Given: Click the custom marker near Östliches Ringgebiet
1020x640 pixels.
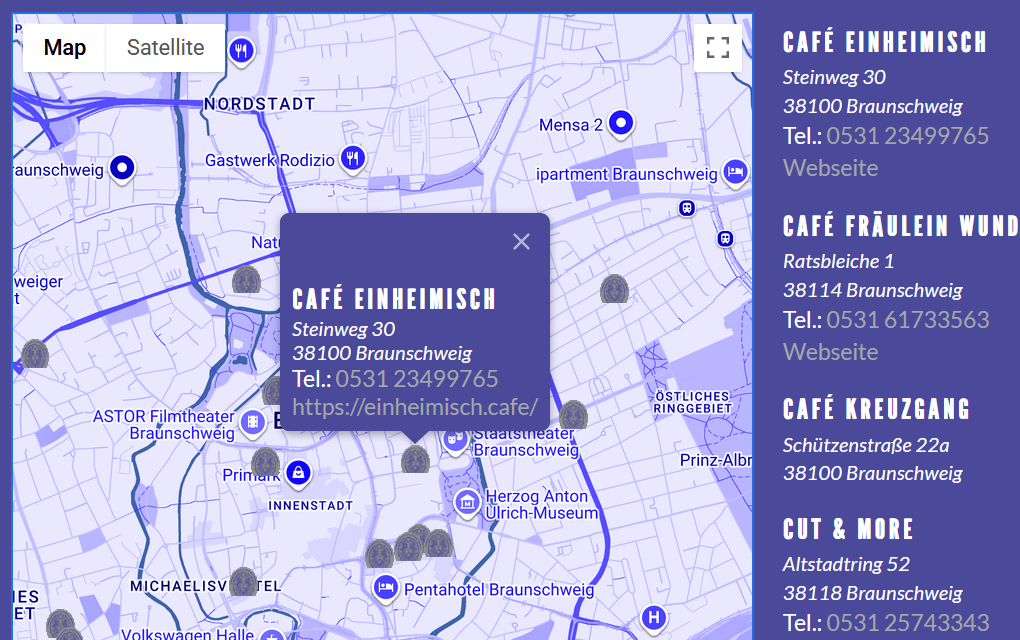Looking at the screenshot, I should point(574,414).
